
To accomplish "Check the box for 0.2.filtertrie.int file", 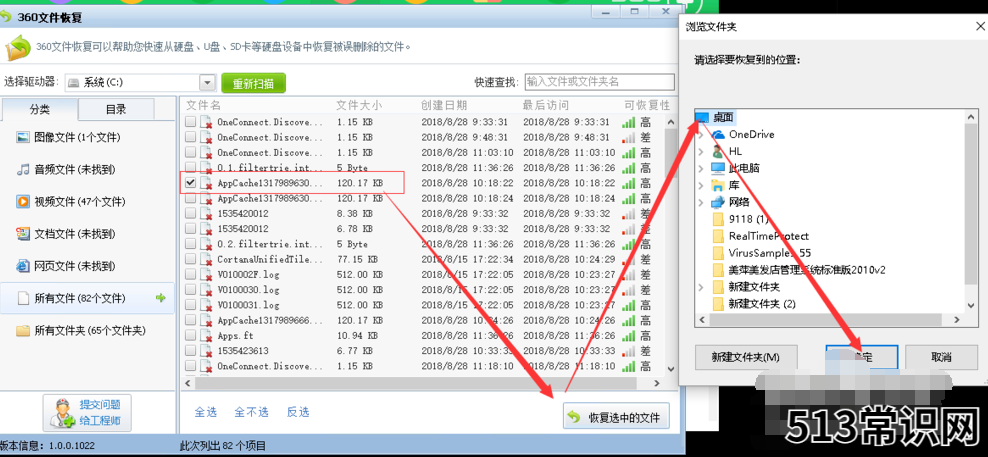I will click(x=190, y=244).
